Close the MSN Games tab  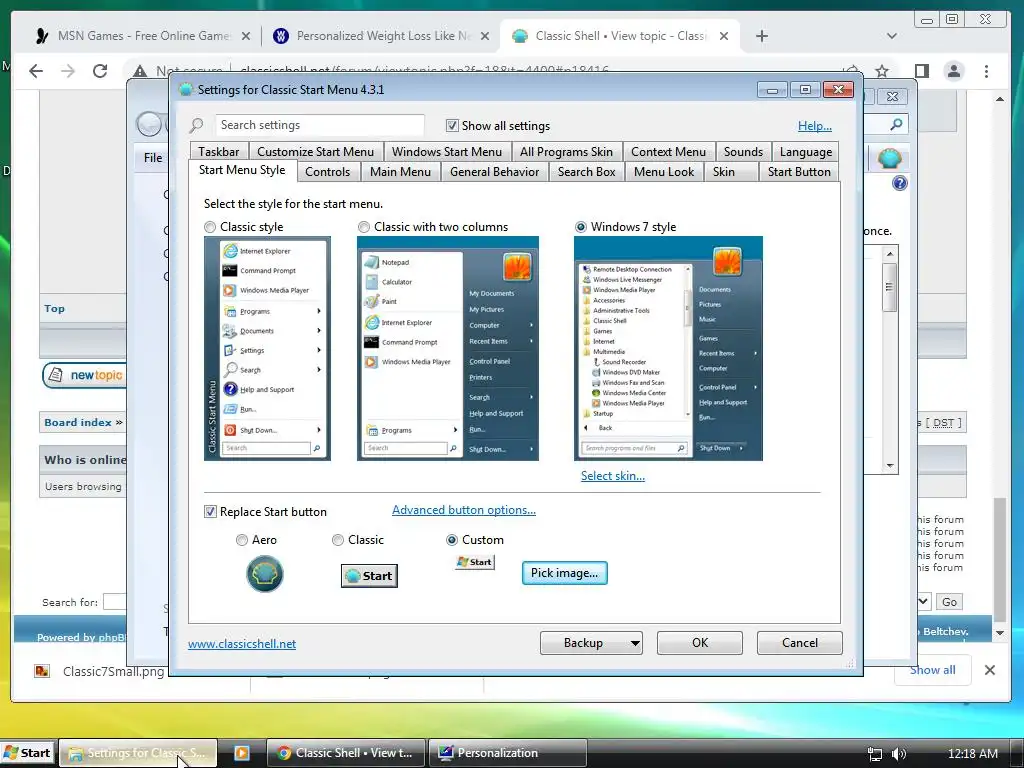point(246,36)
